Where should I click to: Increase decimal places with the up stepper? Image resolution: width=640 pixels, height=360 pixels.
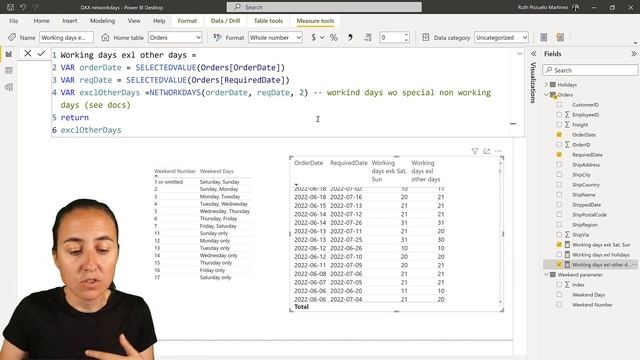[406, 35]
